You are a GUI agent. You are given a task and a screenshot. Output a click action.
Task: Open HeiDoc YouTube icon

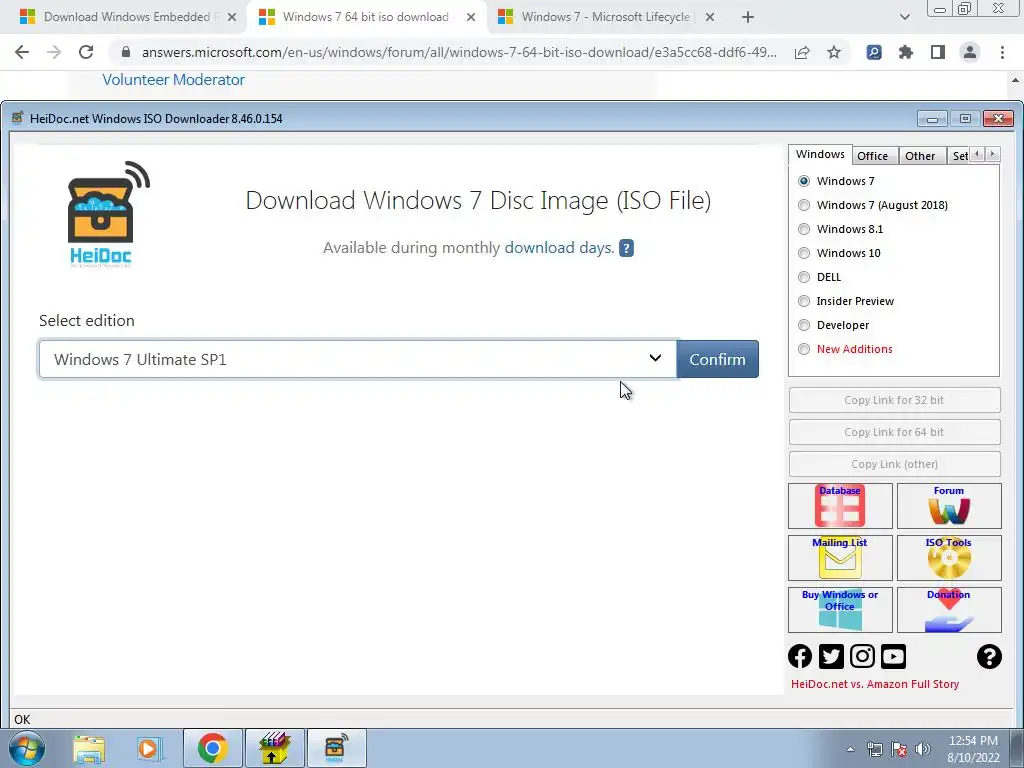click(893, 656)
